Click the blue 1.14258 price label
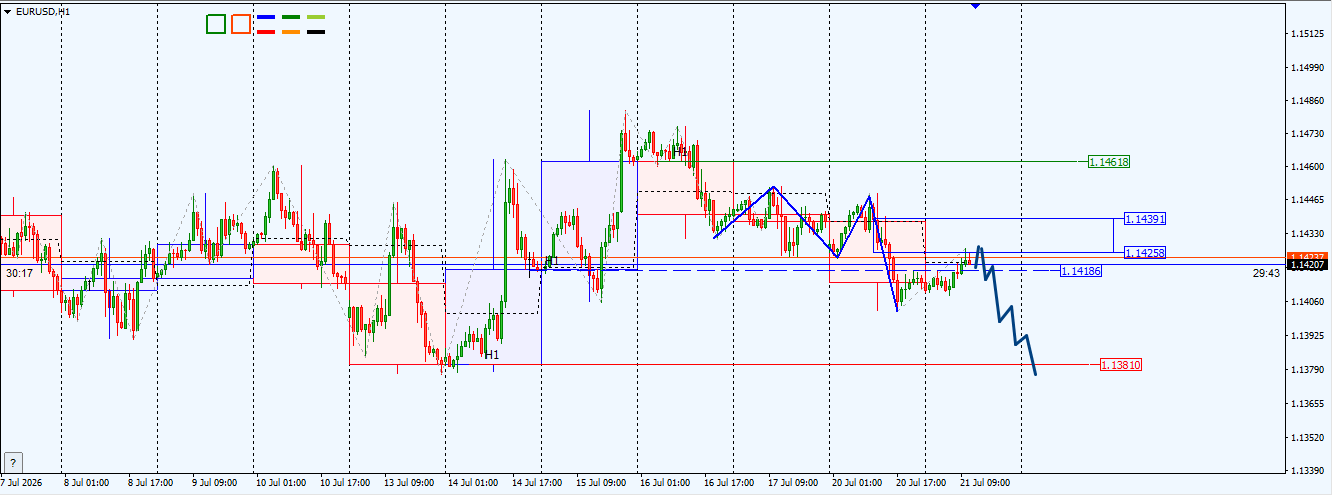 pyautogui.click(x=1145, y=252)
